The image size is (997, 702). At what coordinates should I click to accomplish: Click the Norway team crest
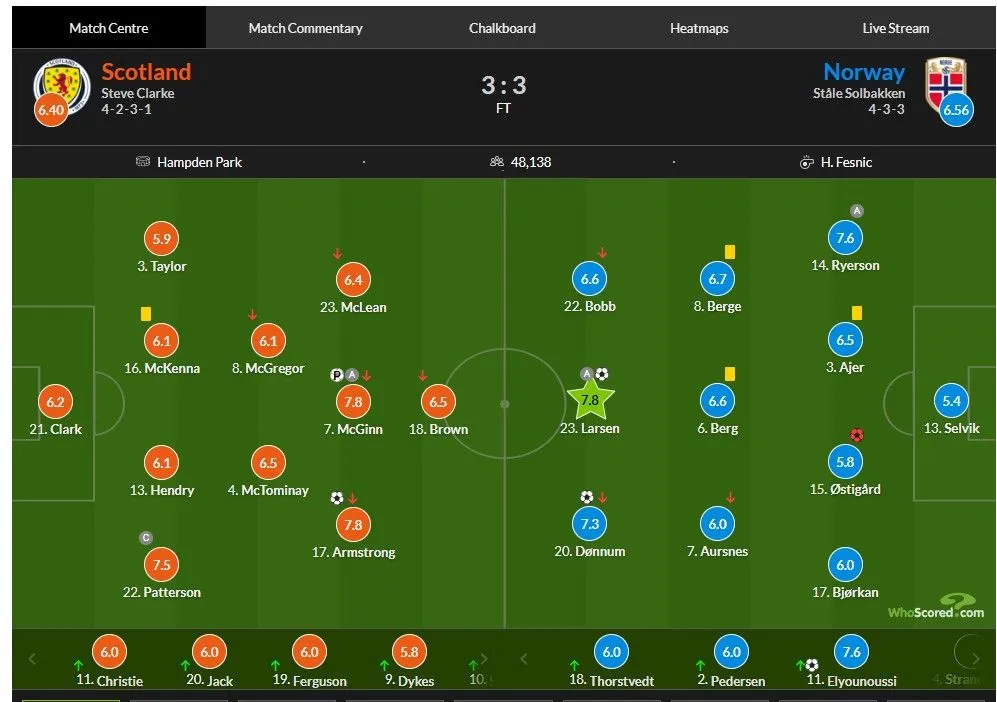(945, 80)
